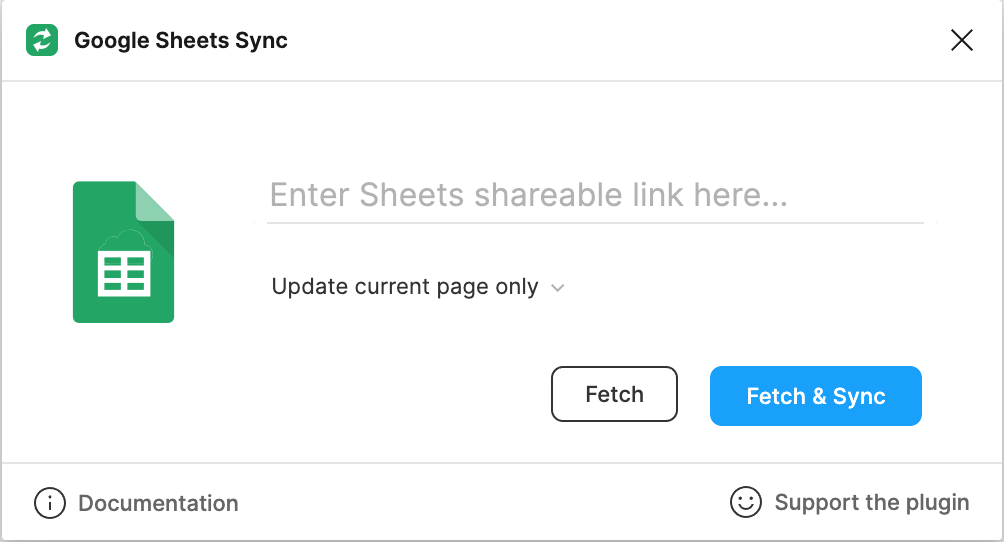Click the blank area left of Fetch button
The width and height of the screenshot is (1004, 542).
tap(400, 394)
